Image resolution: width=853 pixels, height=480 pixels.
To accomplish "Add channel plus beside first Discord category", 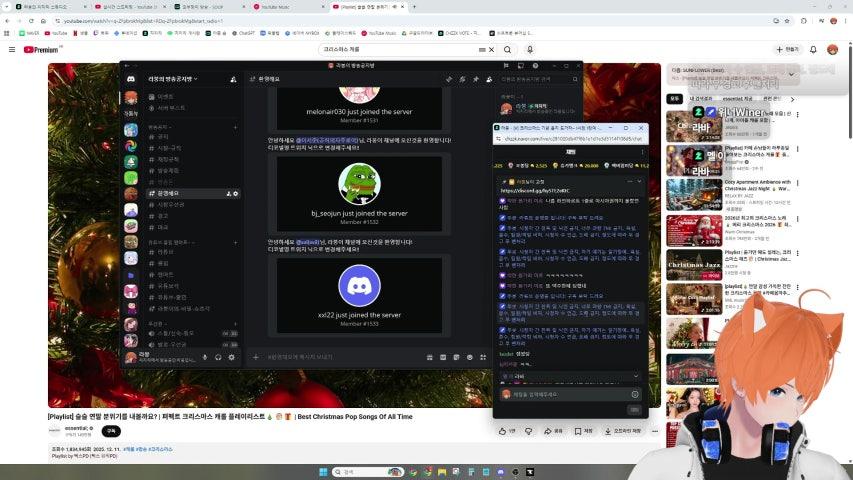I will (236, 127).
